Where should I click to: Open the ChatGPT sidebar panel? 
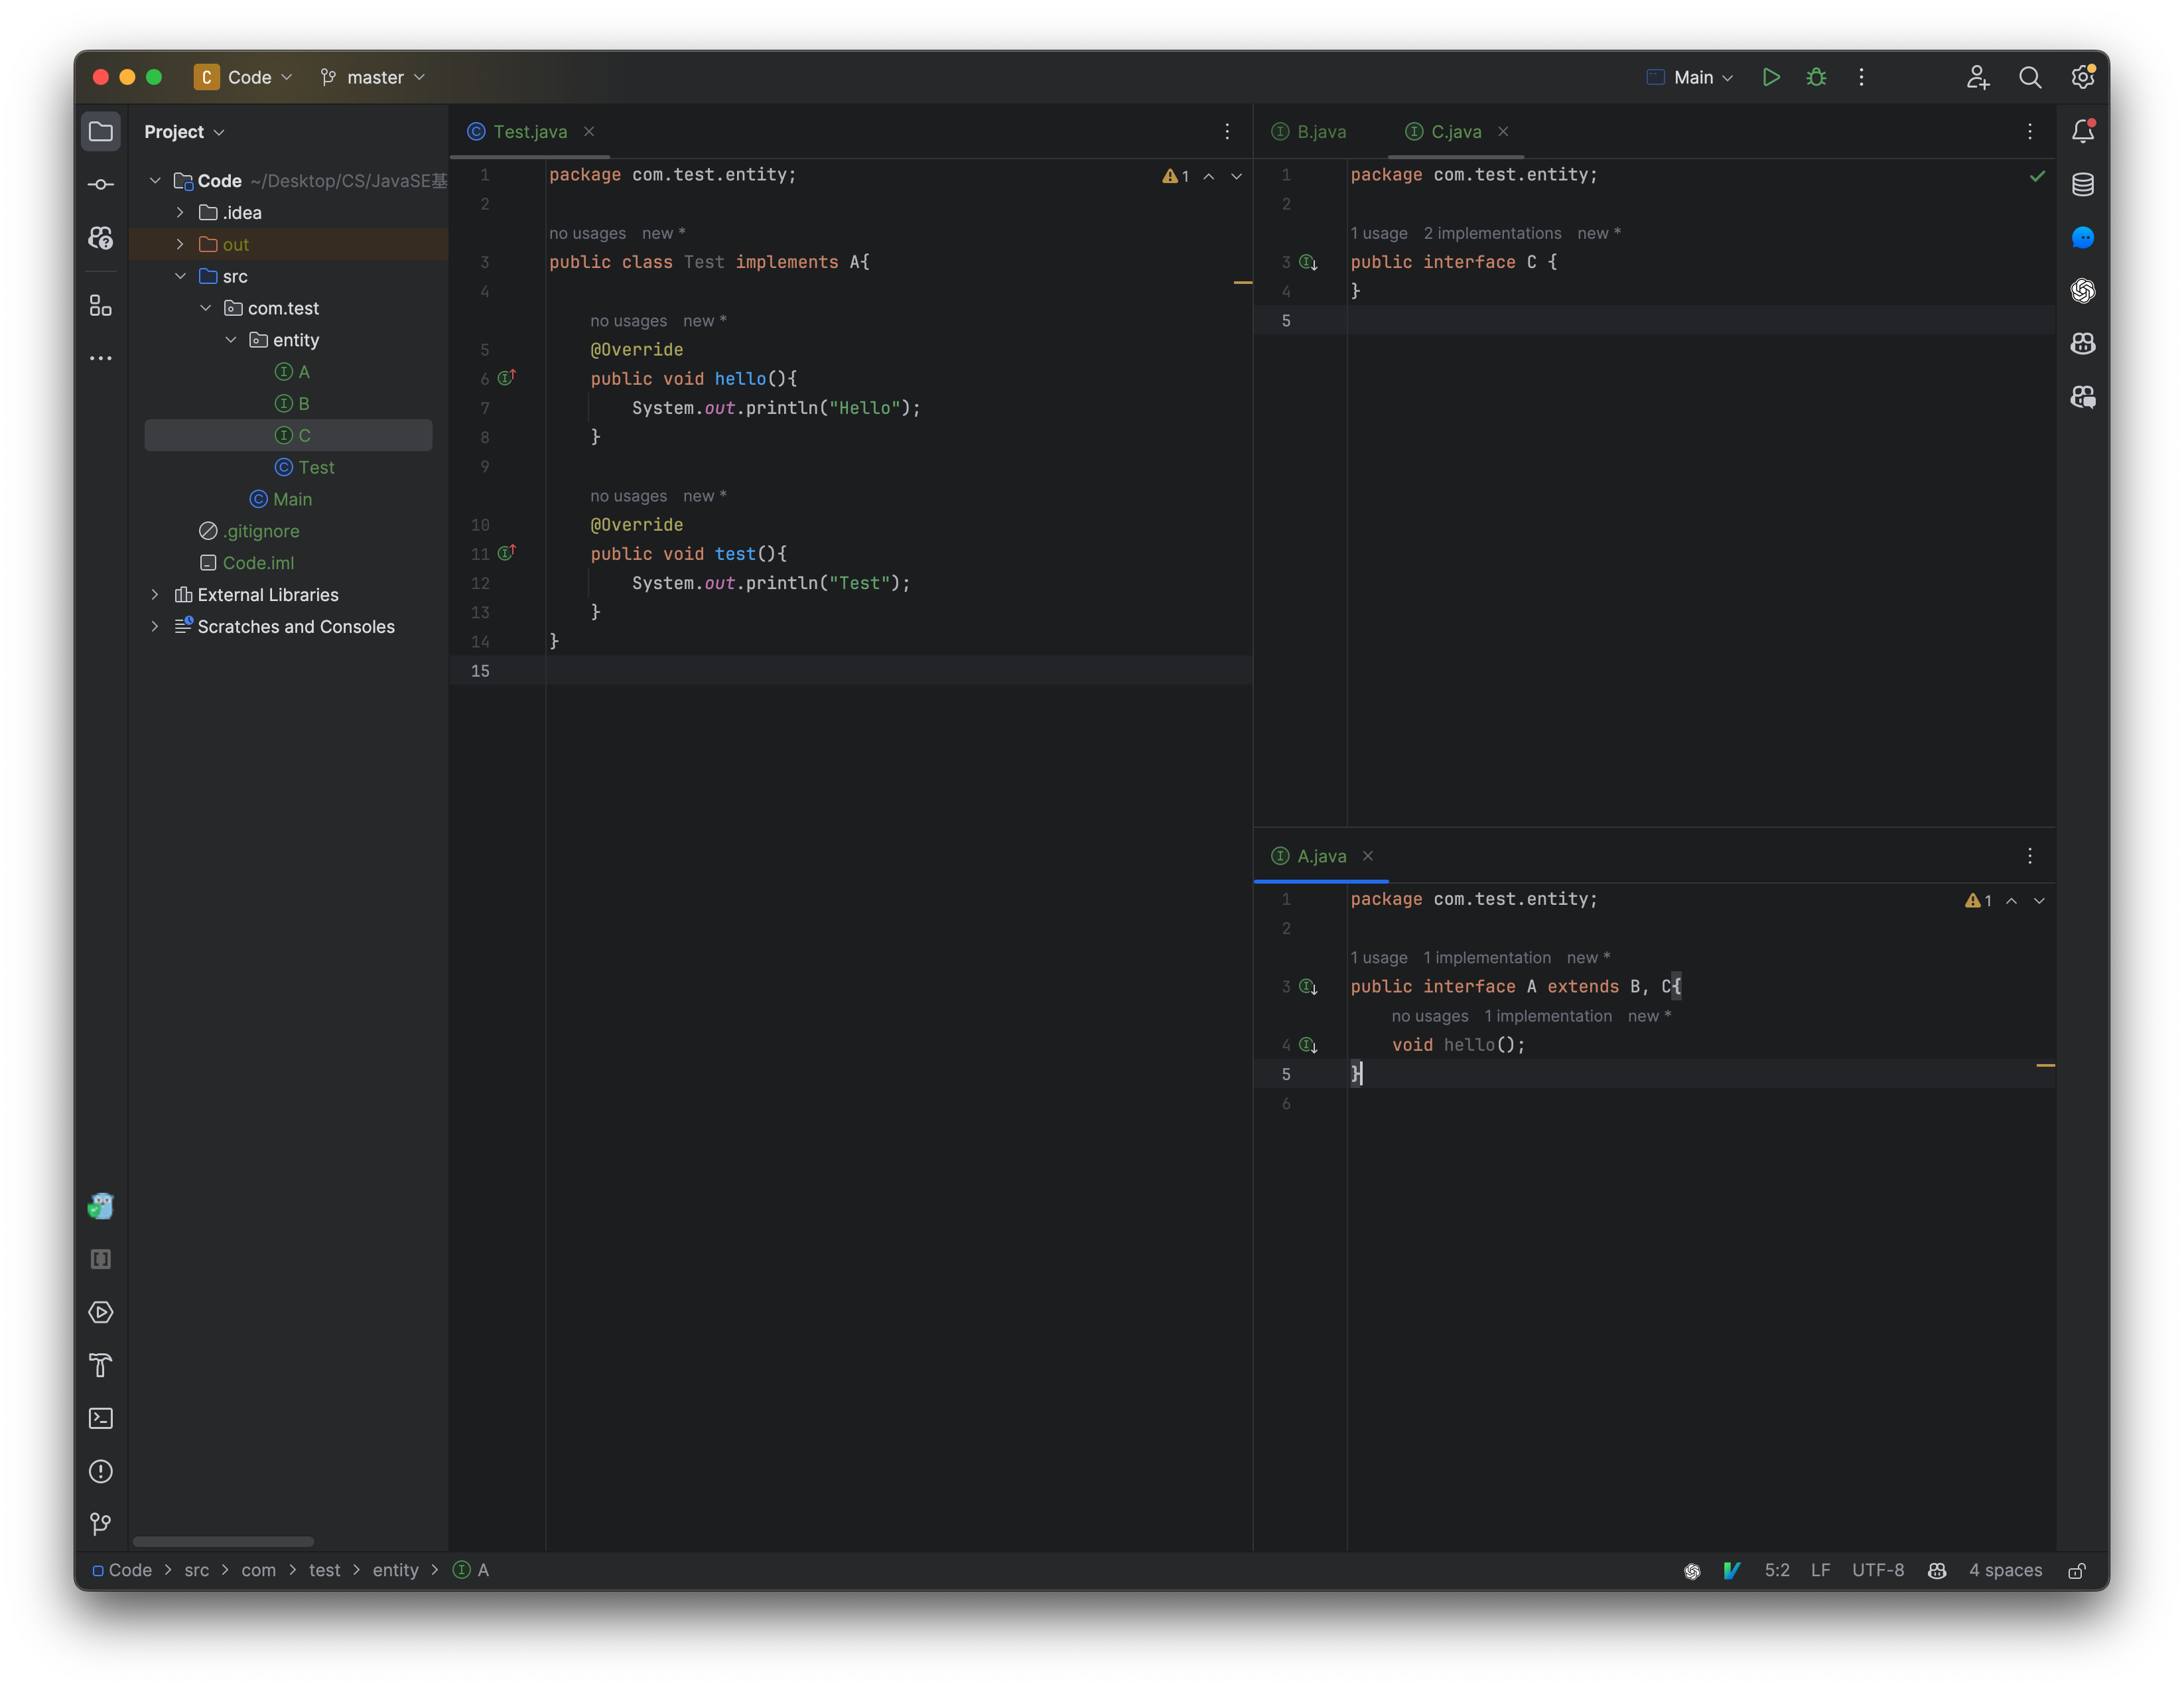2083,291
